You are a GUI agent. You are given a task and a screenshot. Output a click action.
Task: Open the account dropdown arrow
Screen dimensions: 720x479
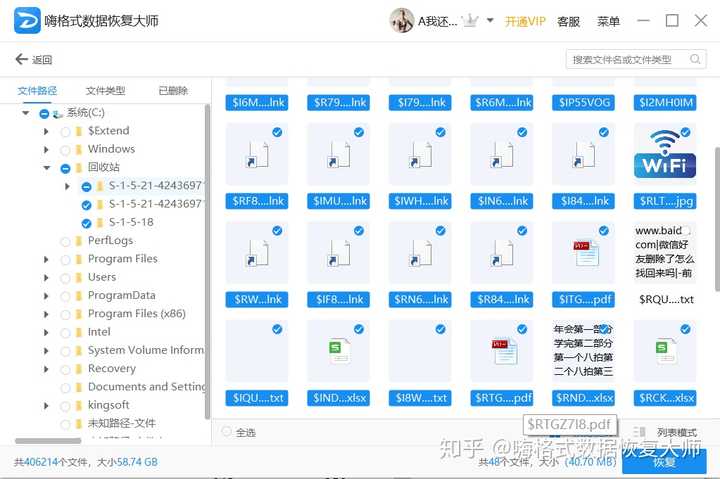click(490, 21)
